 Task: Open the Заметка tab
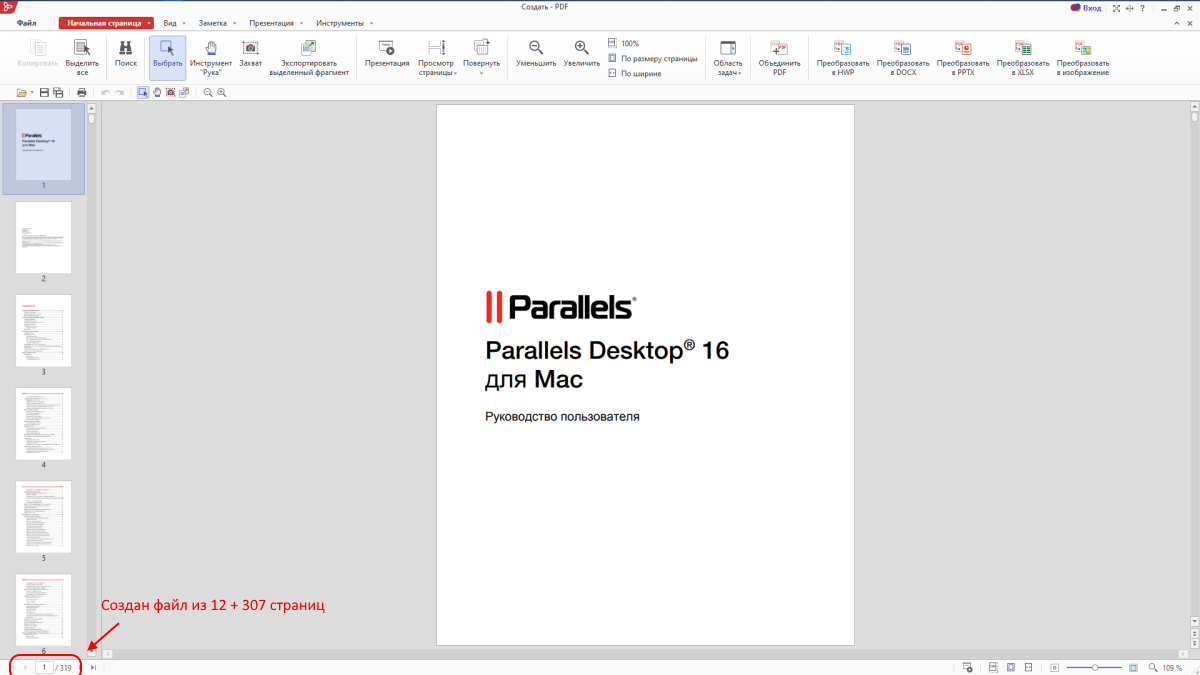[213, 22]
